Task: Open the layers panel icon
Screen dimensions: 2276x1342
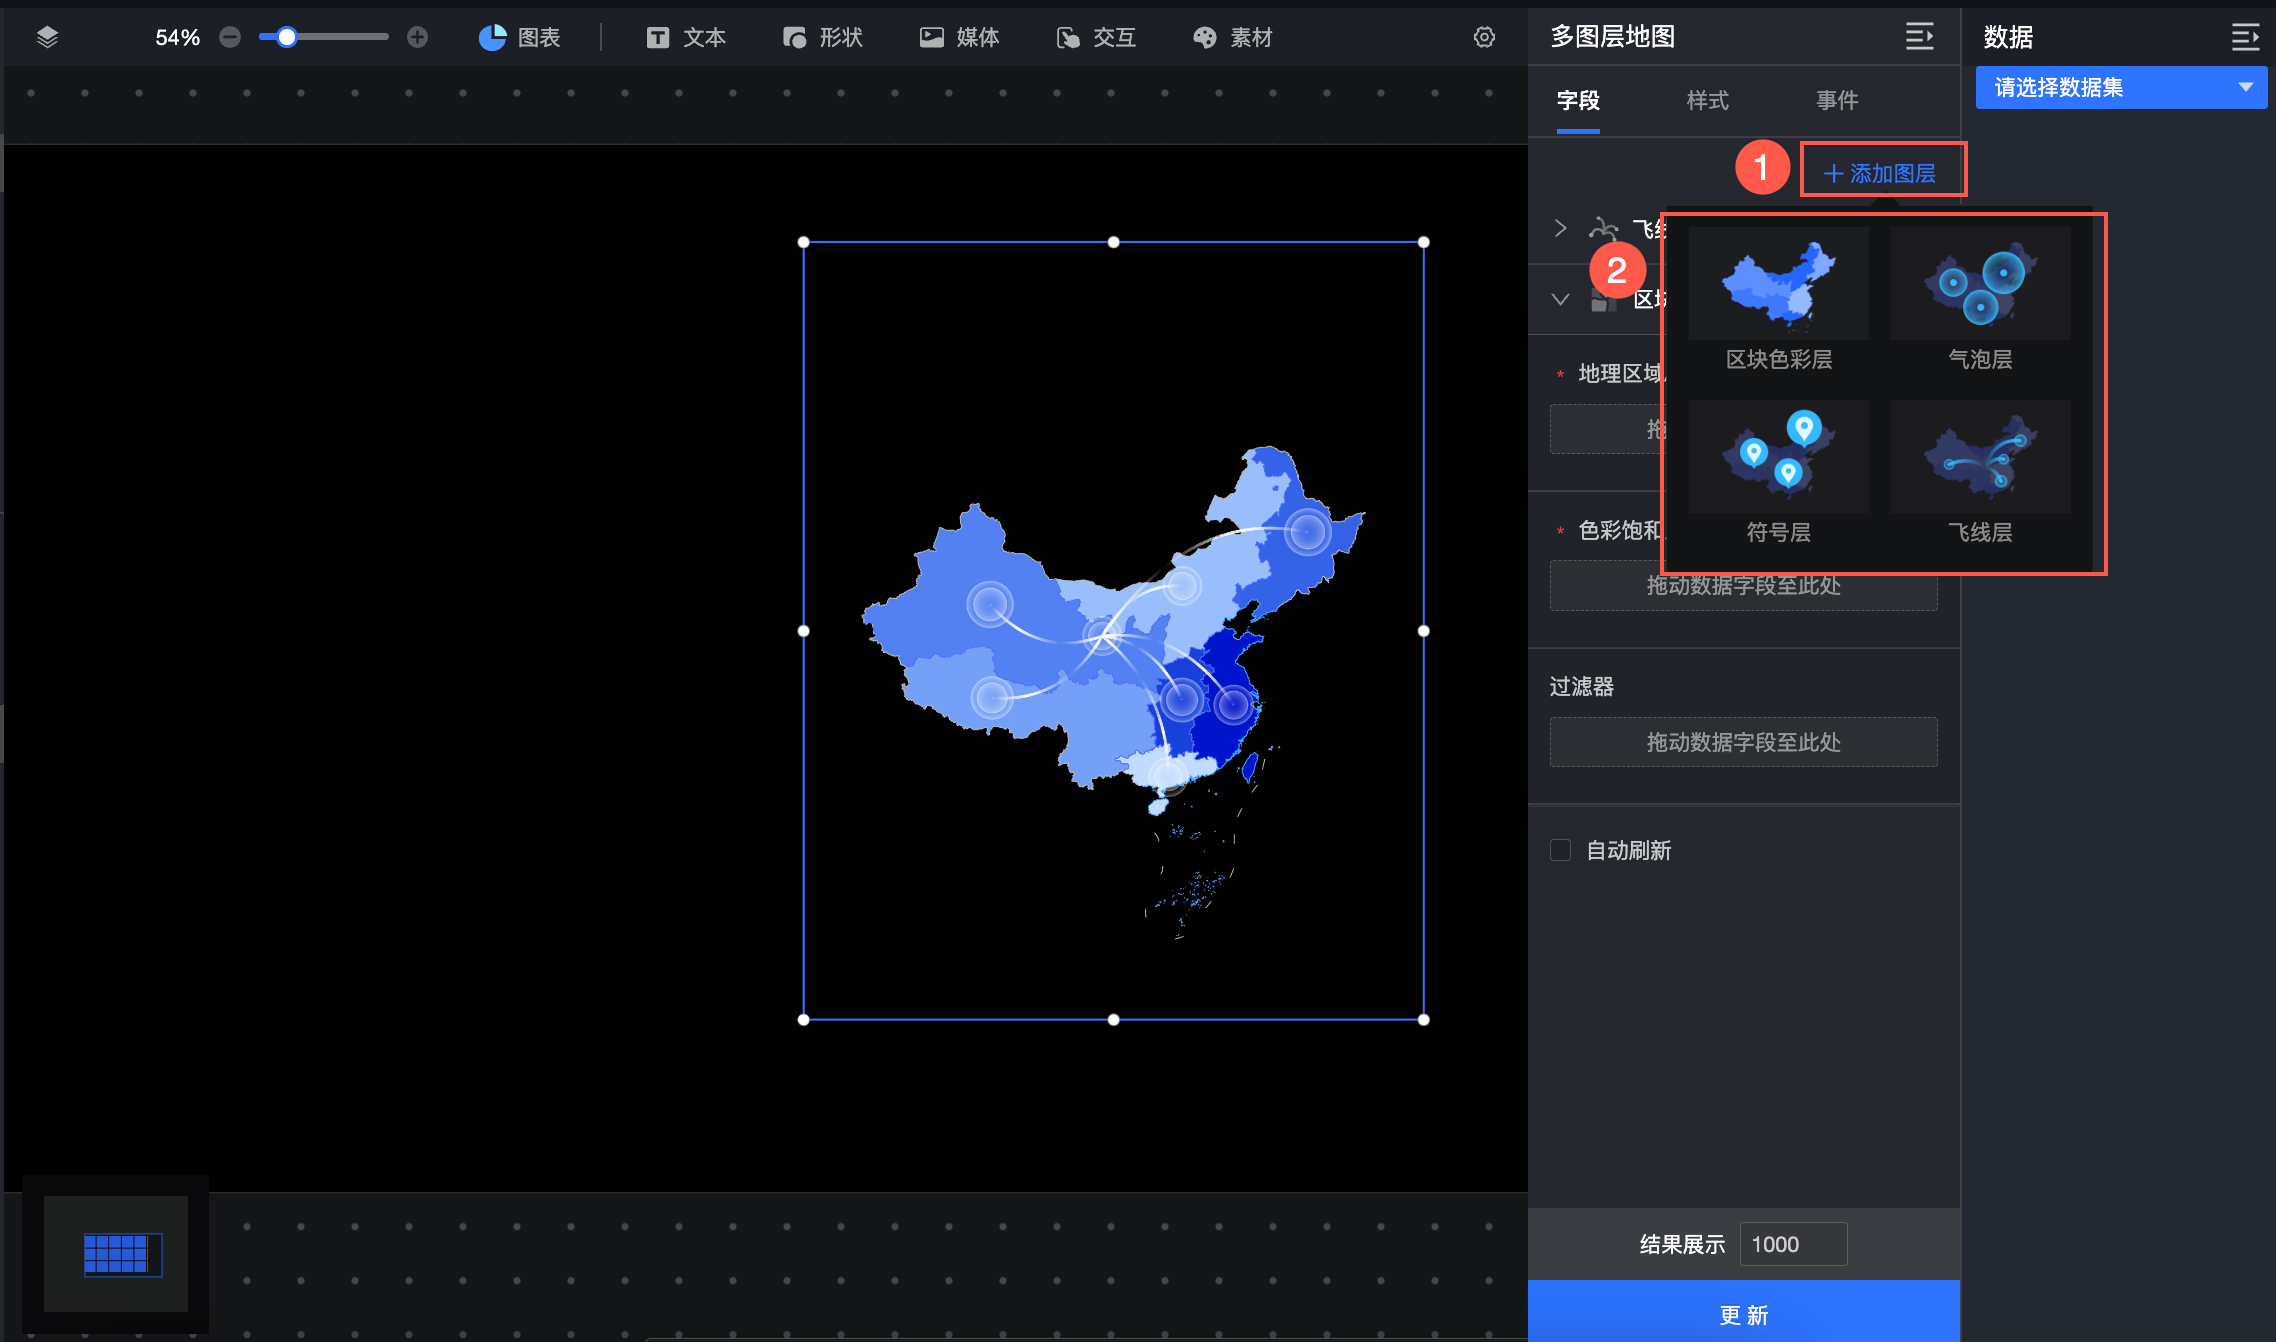Action: 47,37
